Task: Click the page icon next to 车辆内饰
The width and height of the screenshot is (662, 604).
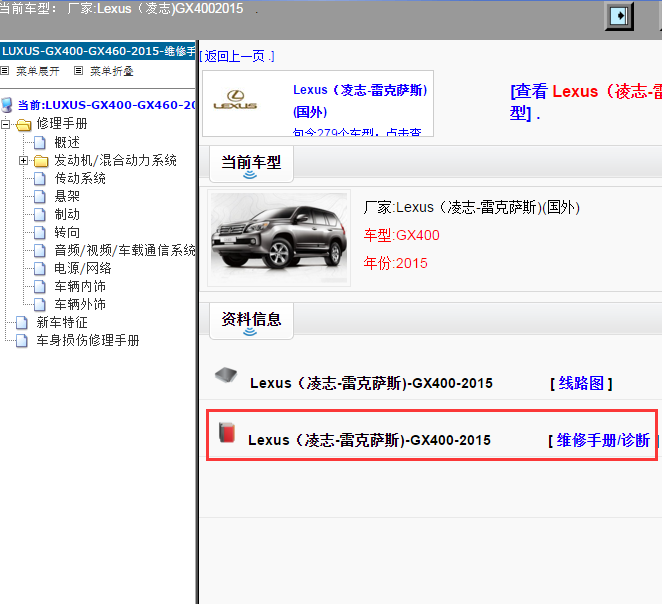Action: pyautogui.click(x=40, y=287)
